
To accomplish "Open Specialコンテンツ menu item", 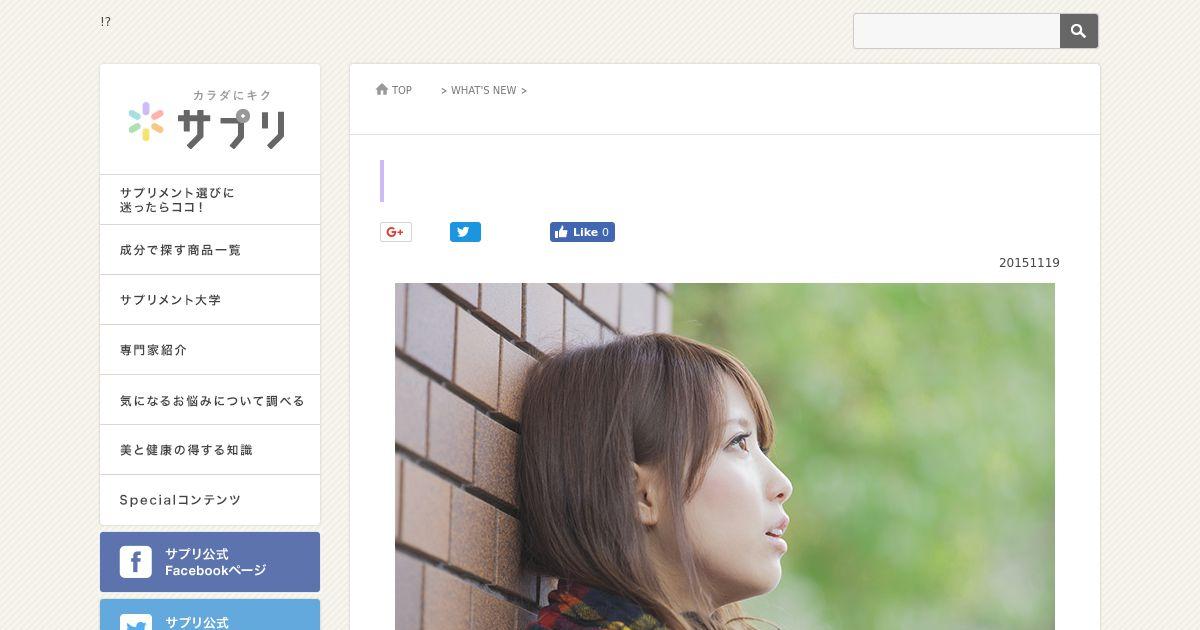I will click(210, 500).
